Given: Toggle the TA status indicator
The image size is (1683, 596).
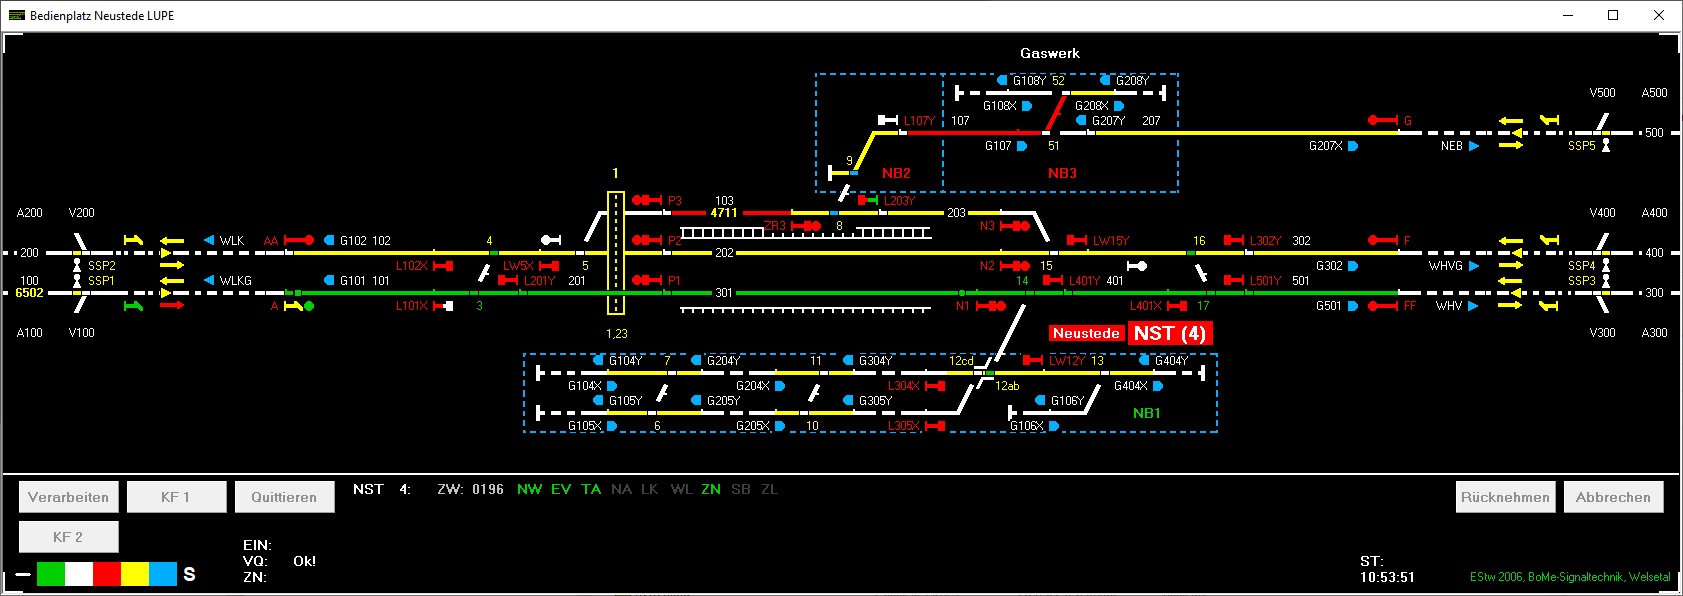Looking at the screenshot, I should 591,489.
